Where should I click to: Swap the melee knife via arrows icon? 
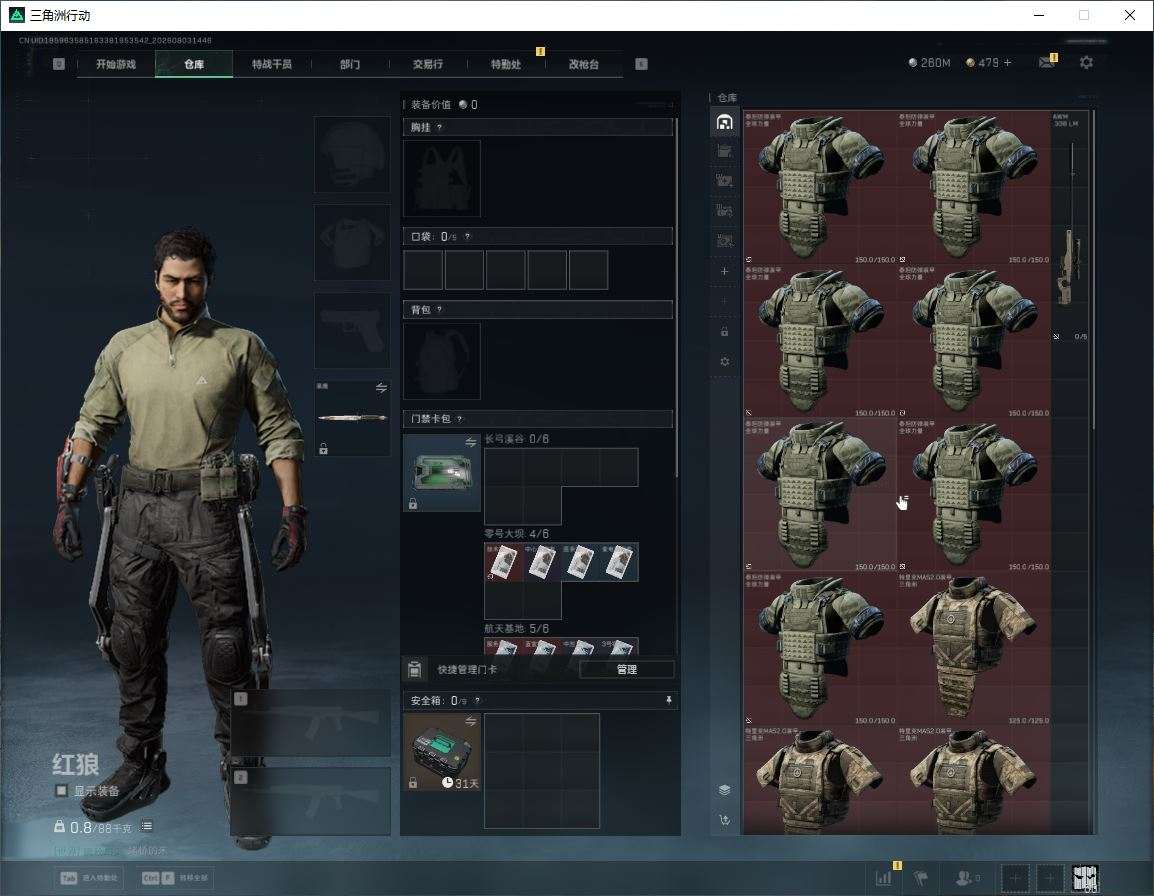click(x=381, y=388)
